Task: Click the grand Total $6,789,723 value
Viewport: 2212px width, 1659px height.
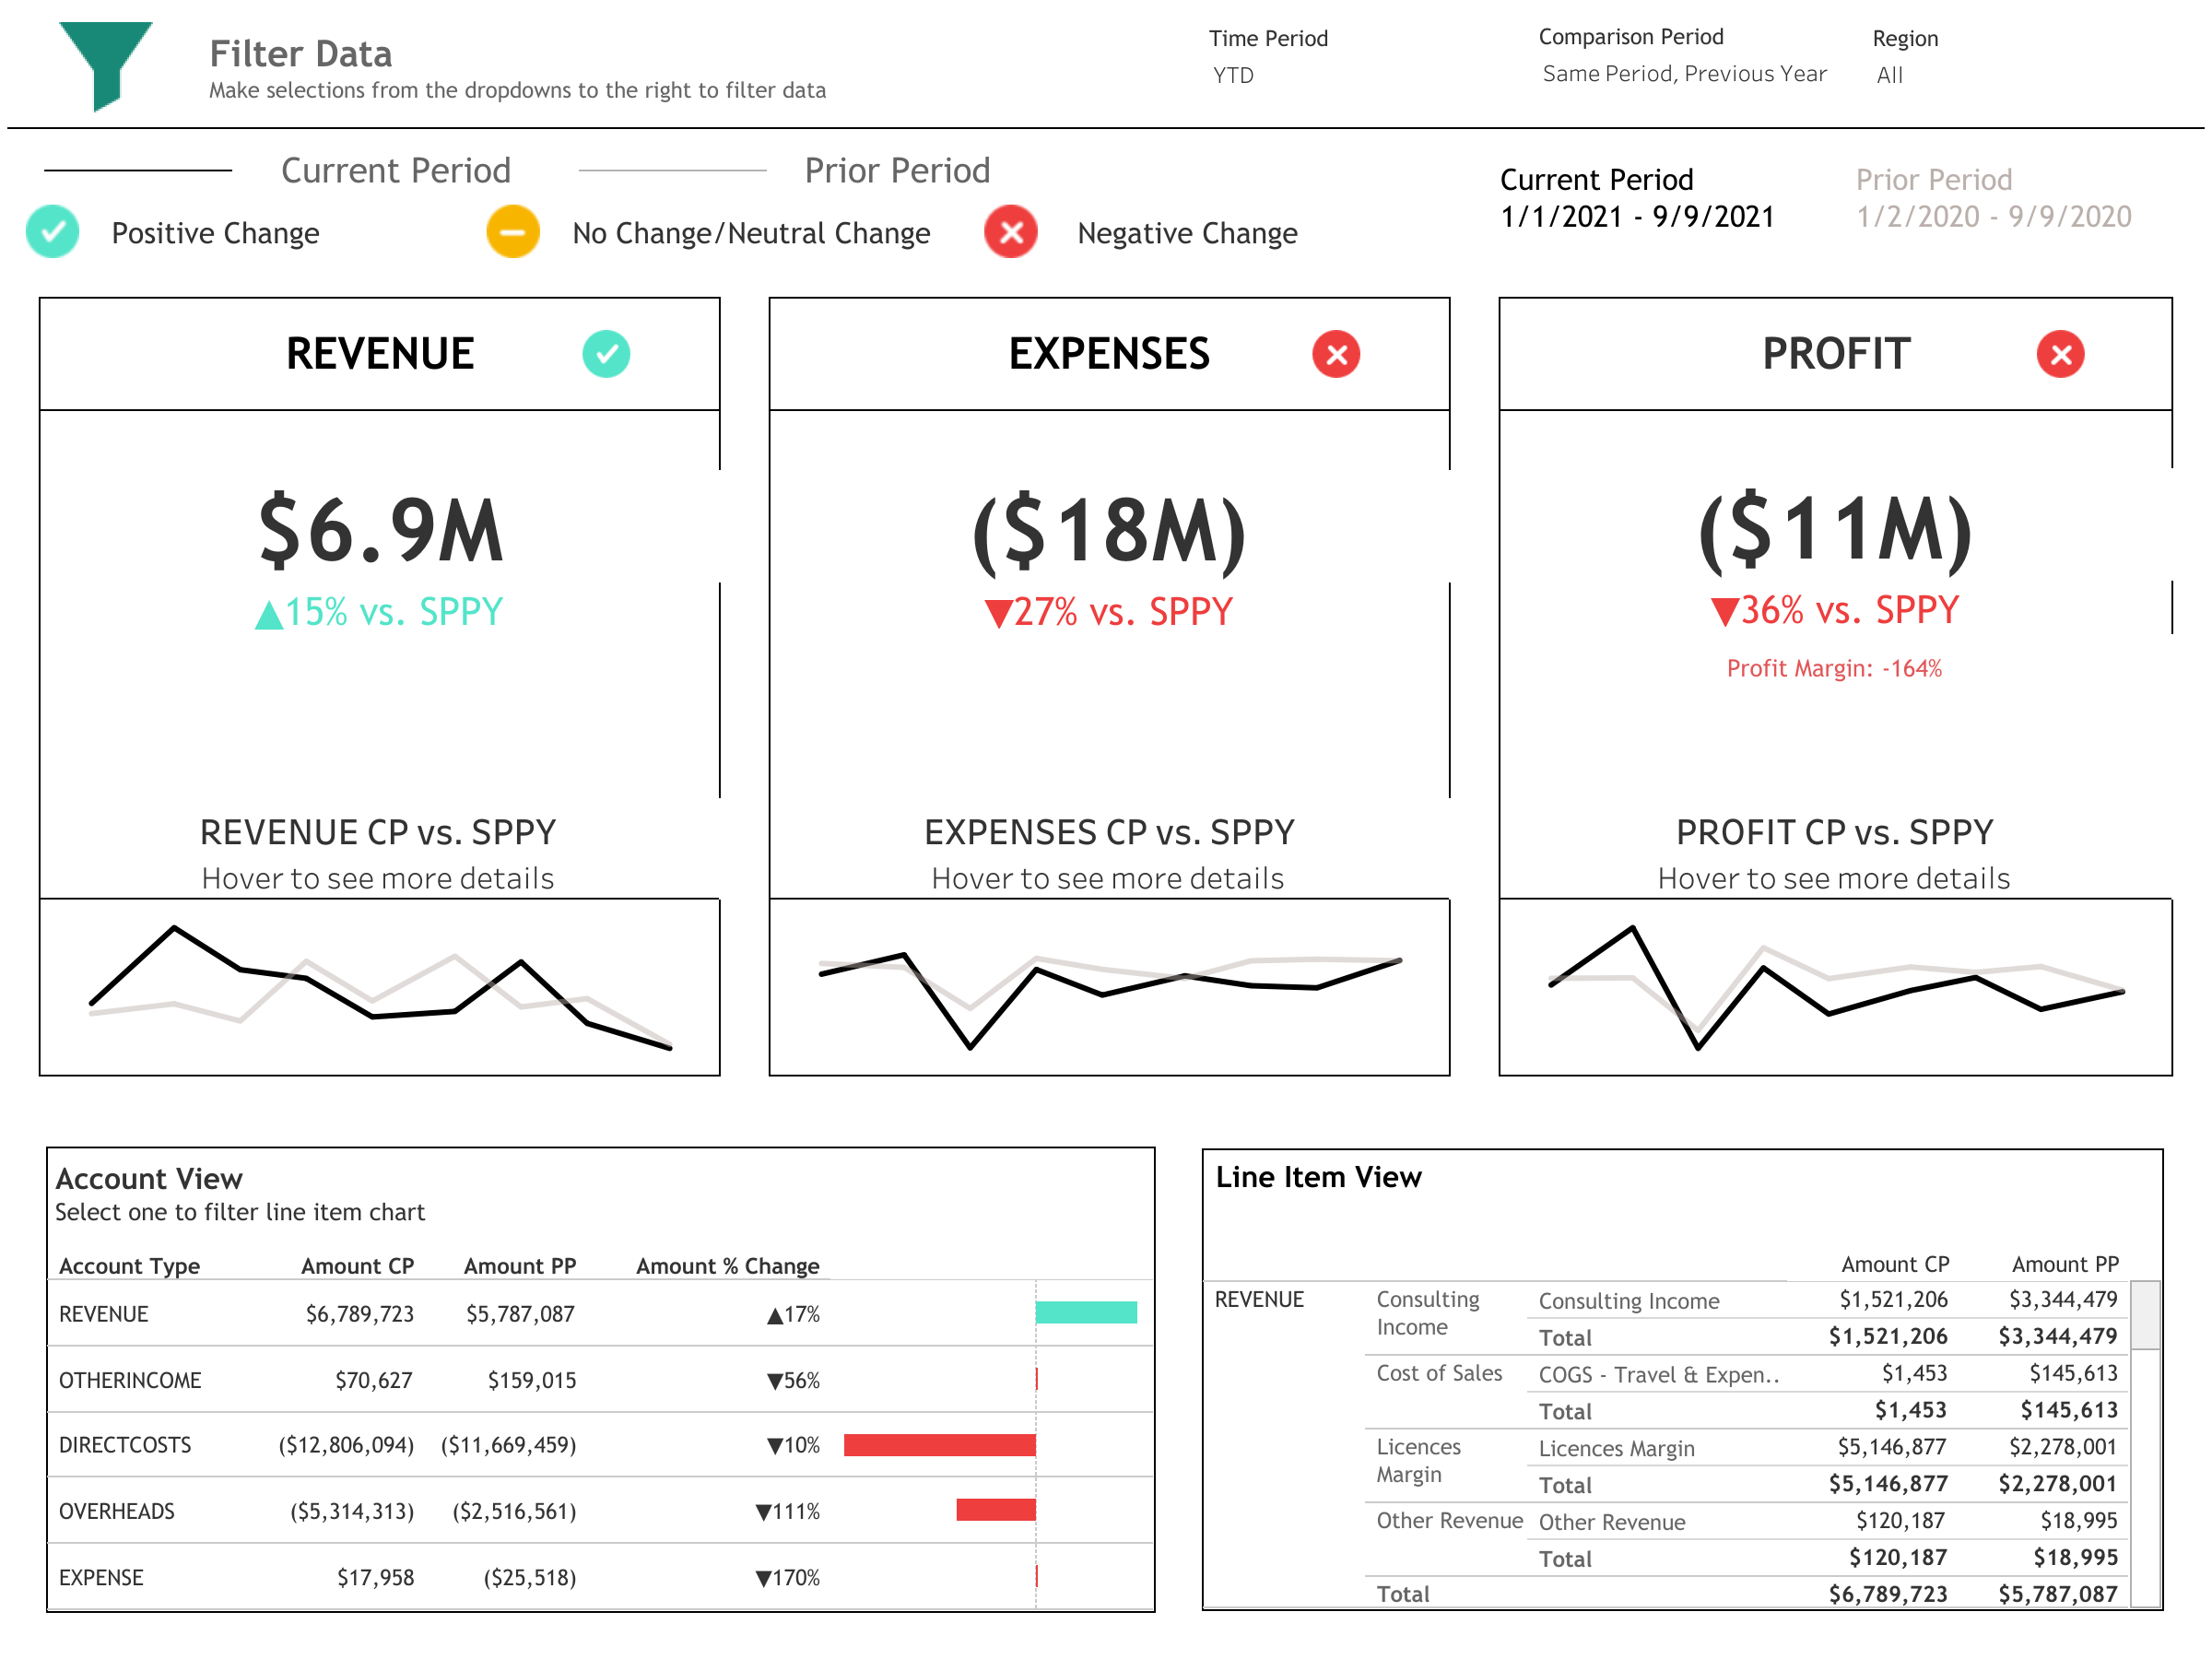Action: point(1888,1593)
